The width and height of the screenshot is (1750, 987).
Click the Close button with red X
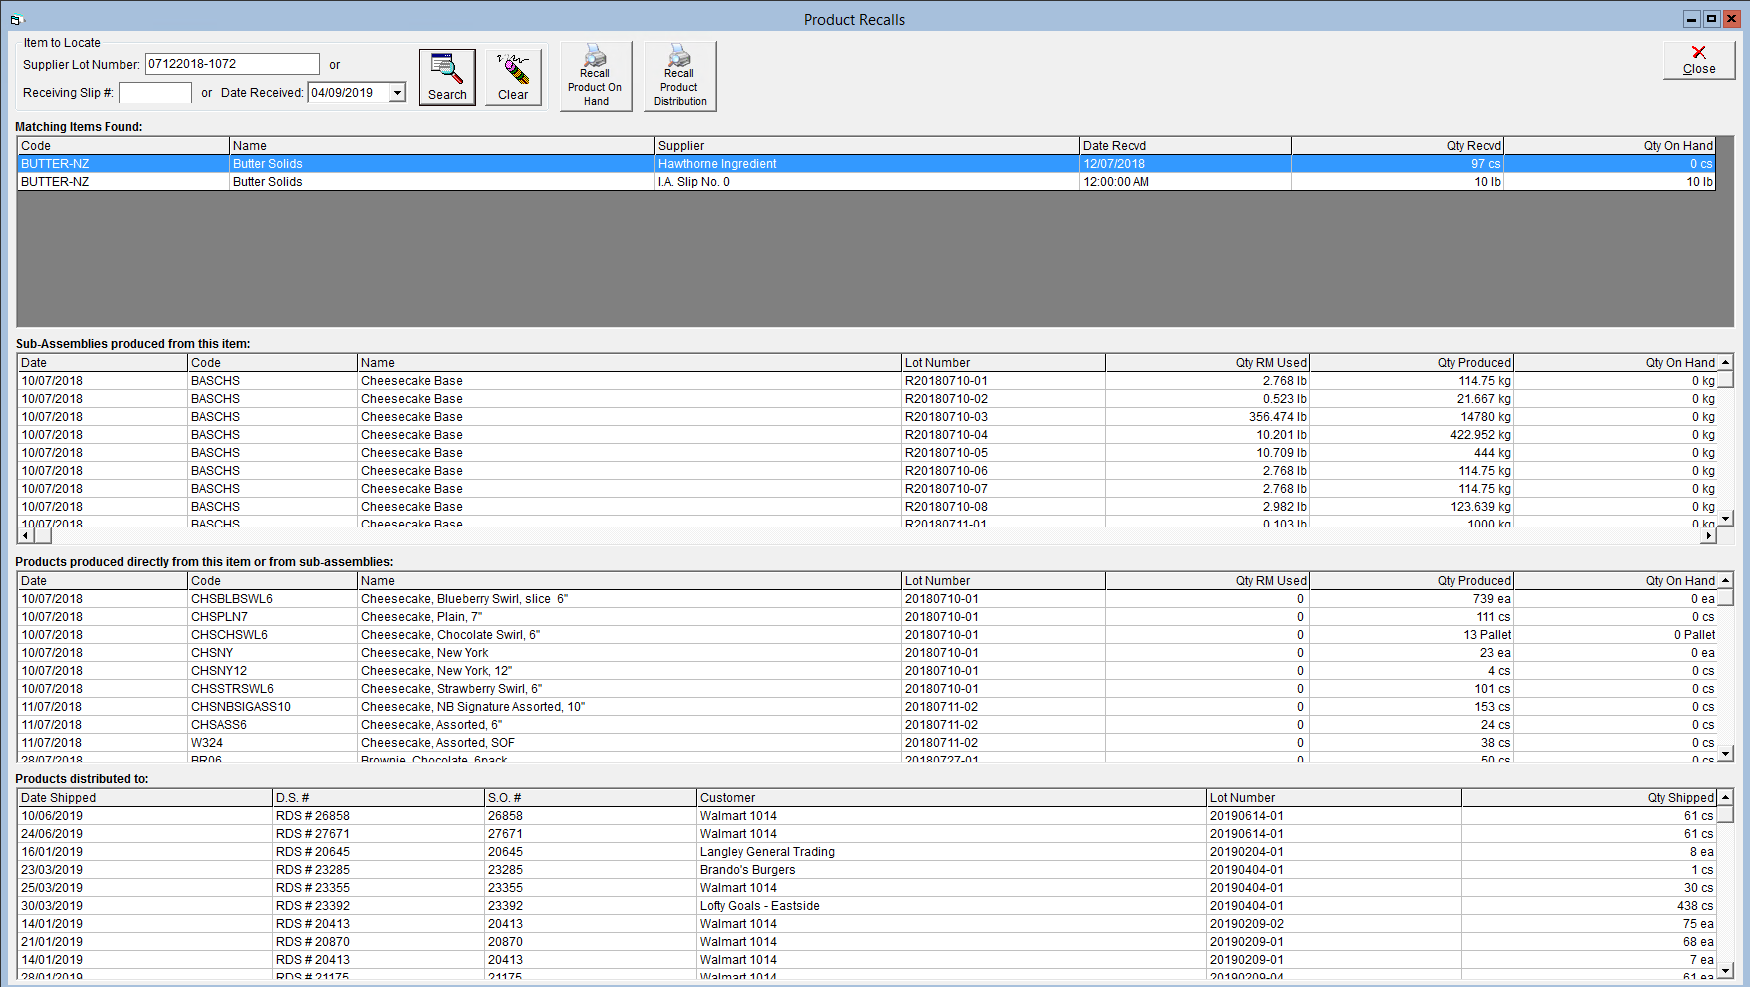1699,60
